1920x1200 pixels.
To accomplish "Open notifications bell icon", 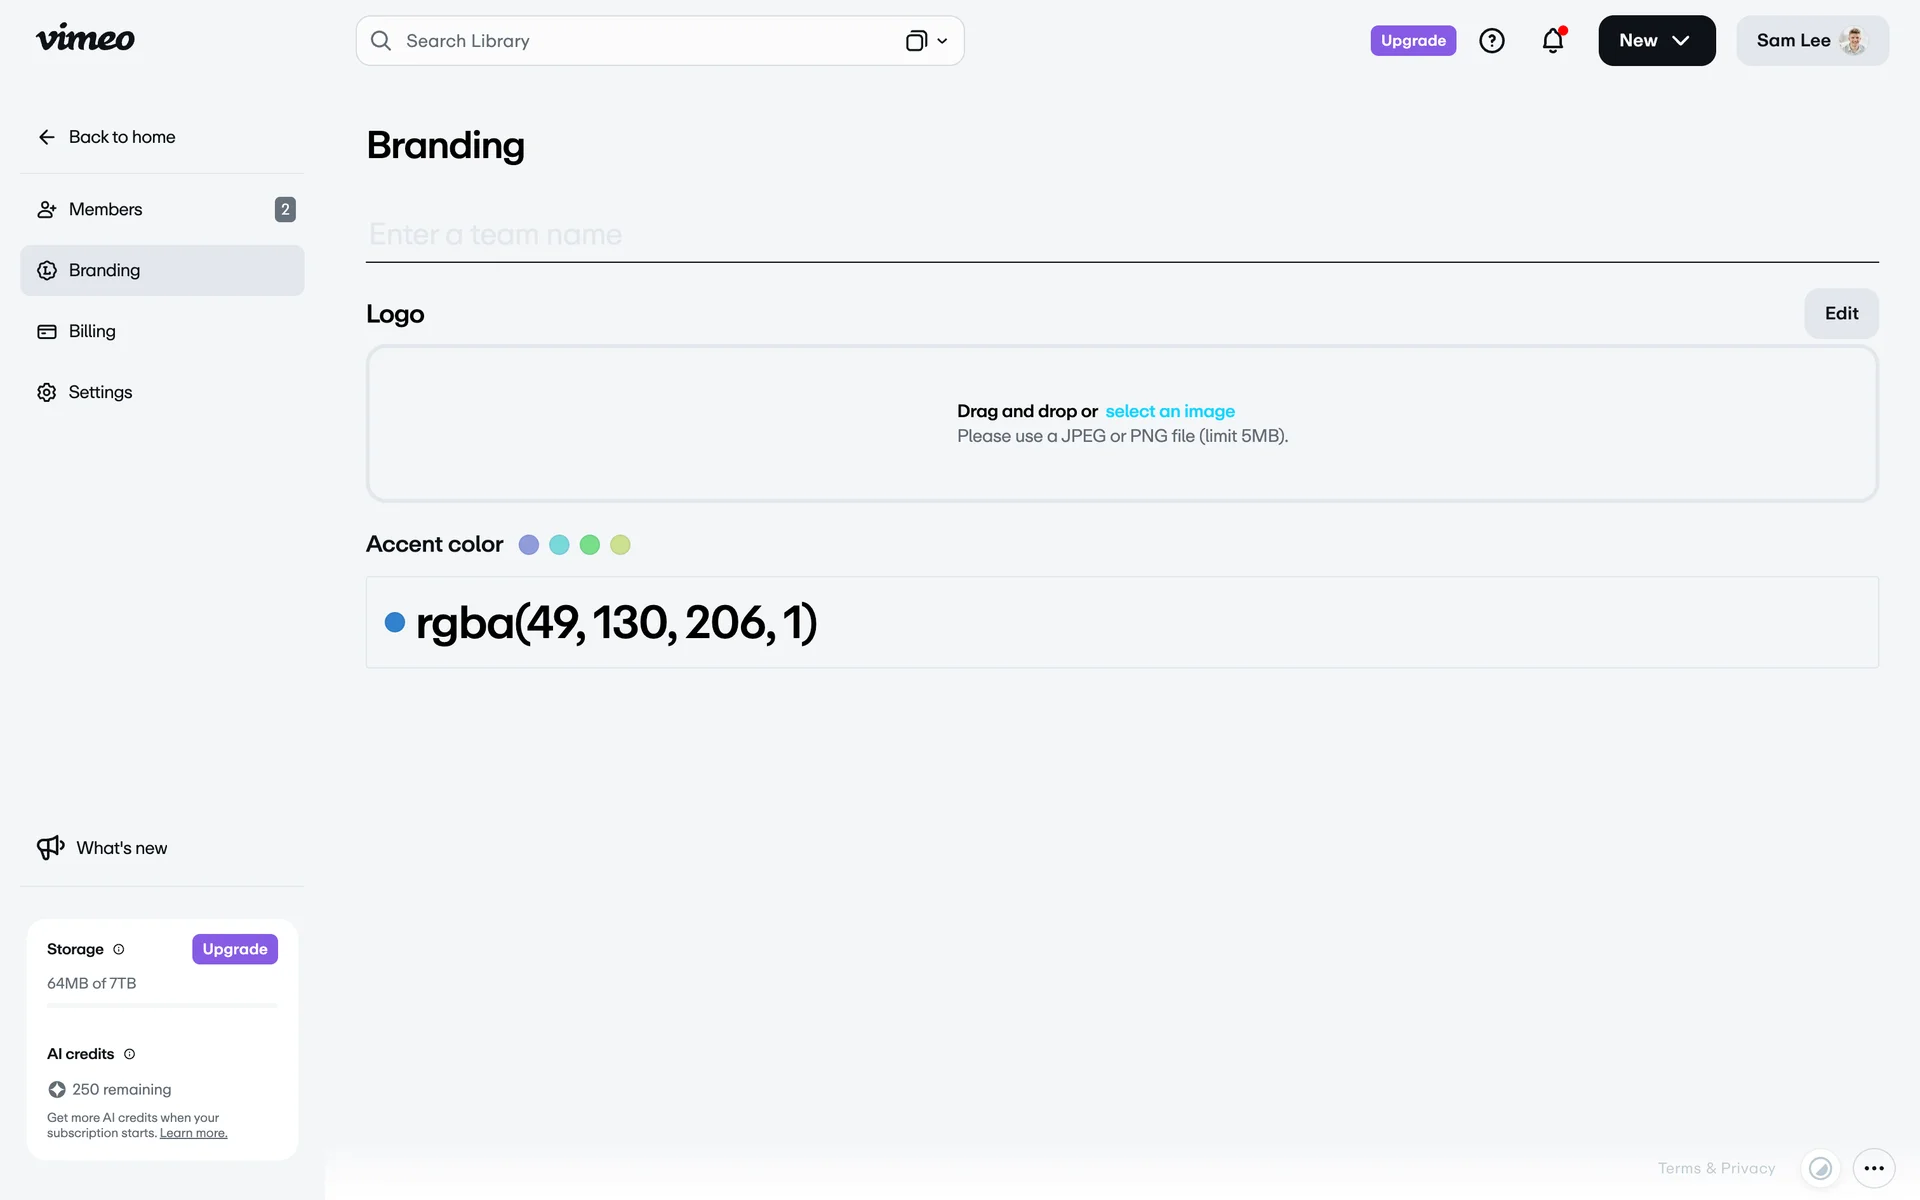I will coord(1552,41).
